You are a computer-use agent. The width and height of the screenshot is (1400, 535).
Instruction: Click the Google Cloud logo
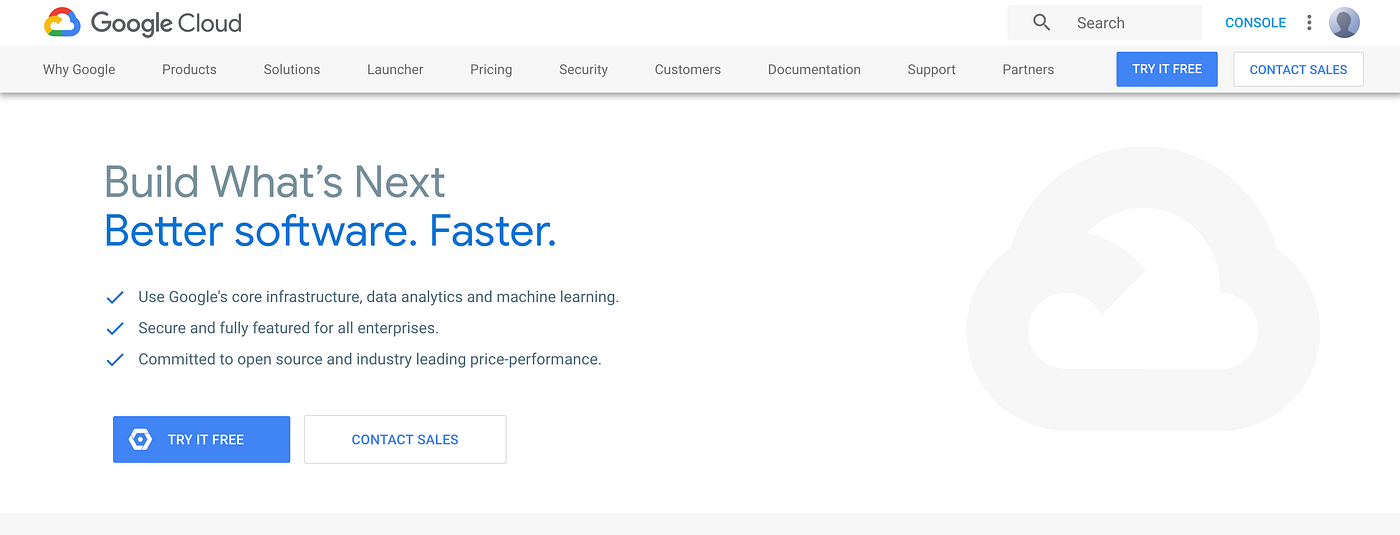[143, 22]
